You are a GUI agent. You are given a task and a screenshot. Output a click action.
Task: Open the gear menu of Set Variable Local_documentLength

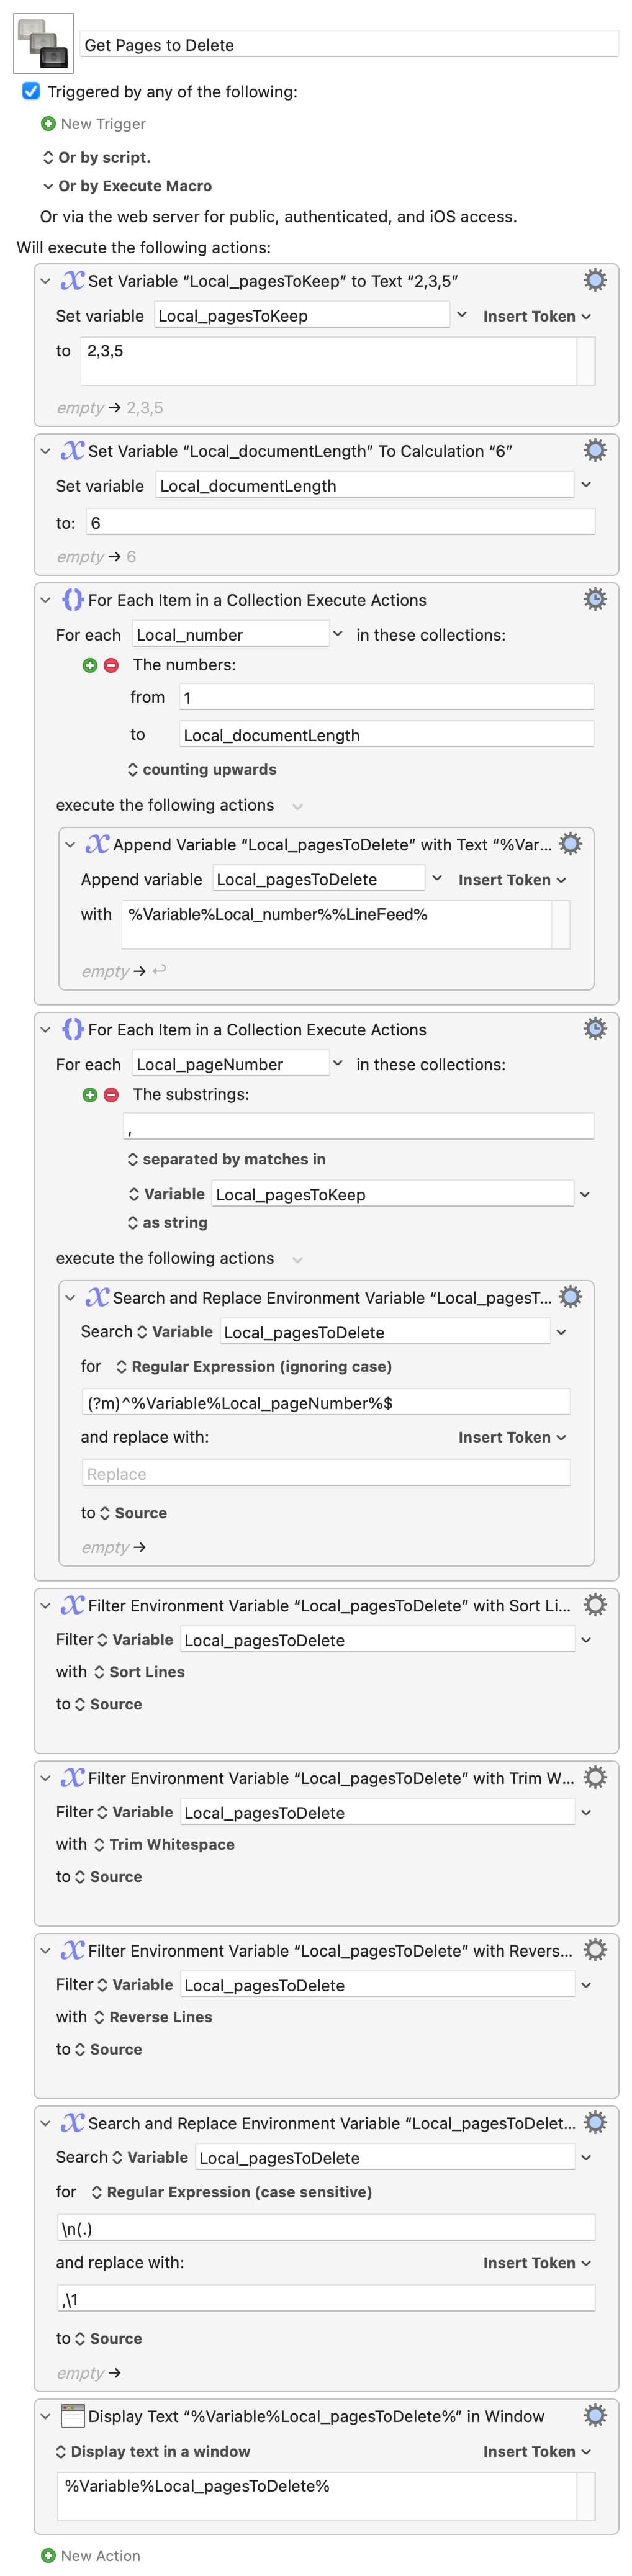click(595, 450)
